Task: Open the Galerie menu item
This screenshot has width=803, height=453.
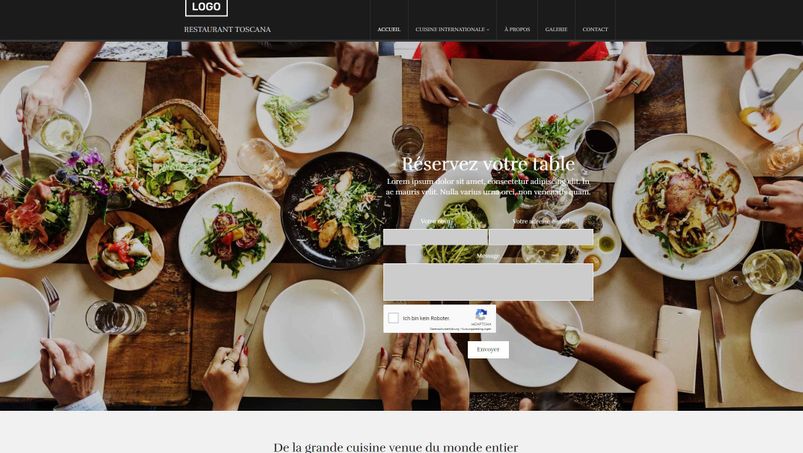Action: [x=556, y=29]
